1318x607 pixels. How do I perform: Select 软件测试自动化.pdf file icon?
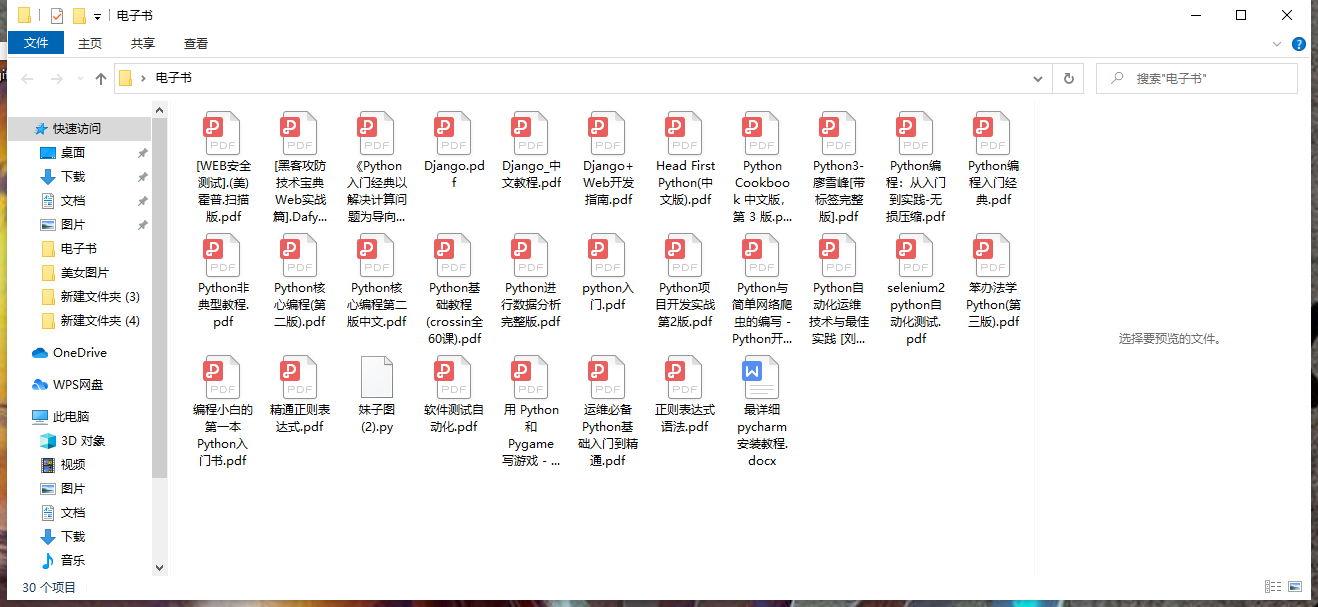coord(454,377)
